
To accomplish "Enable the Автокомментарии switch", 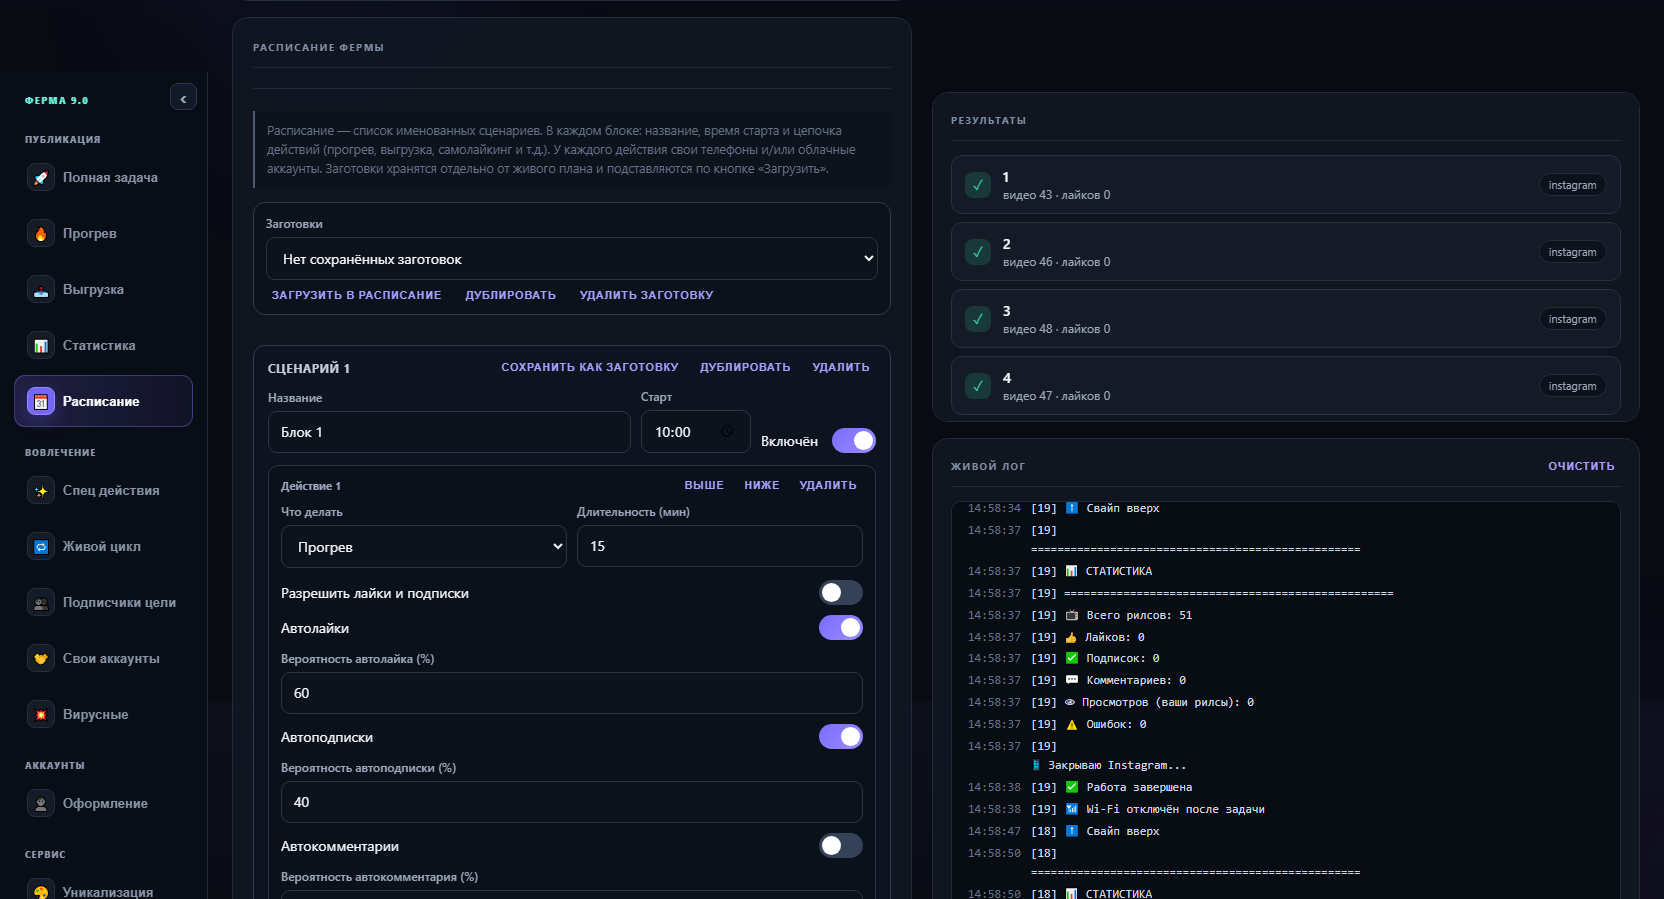I will (x=841, y=846).
